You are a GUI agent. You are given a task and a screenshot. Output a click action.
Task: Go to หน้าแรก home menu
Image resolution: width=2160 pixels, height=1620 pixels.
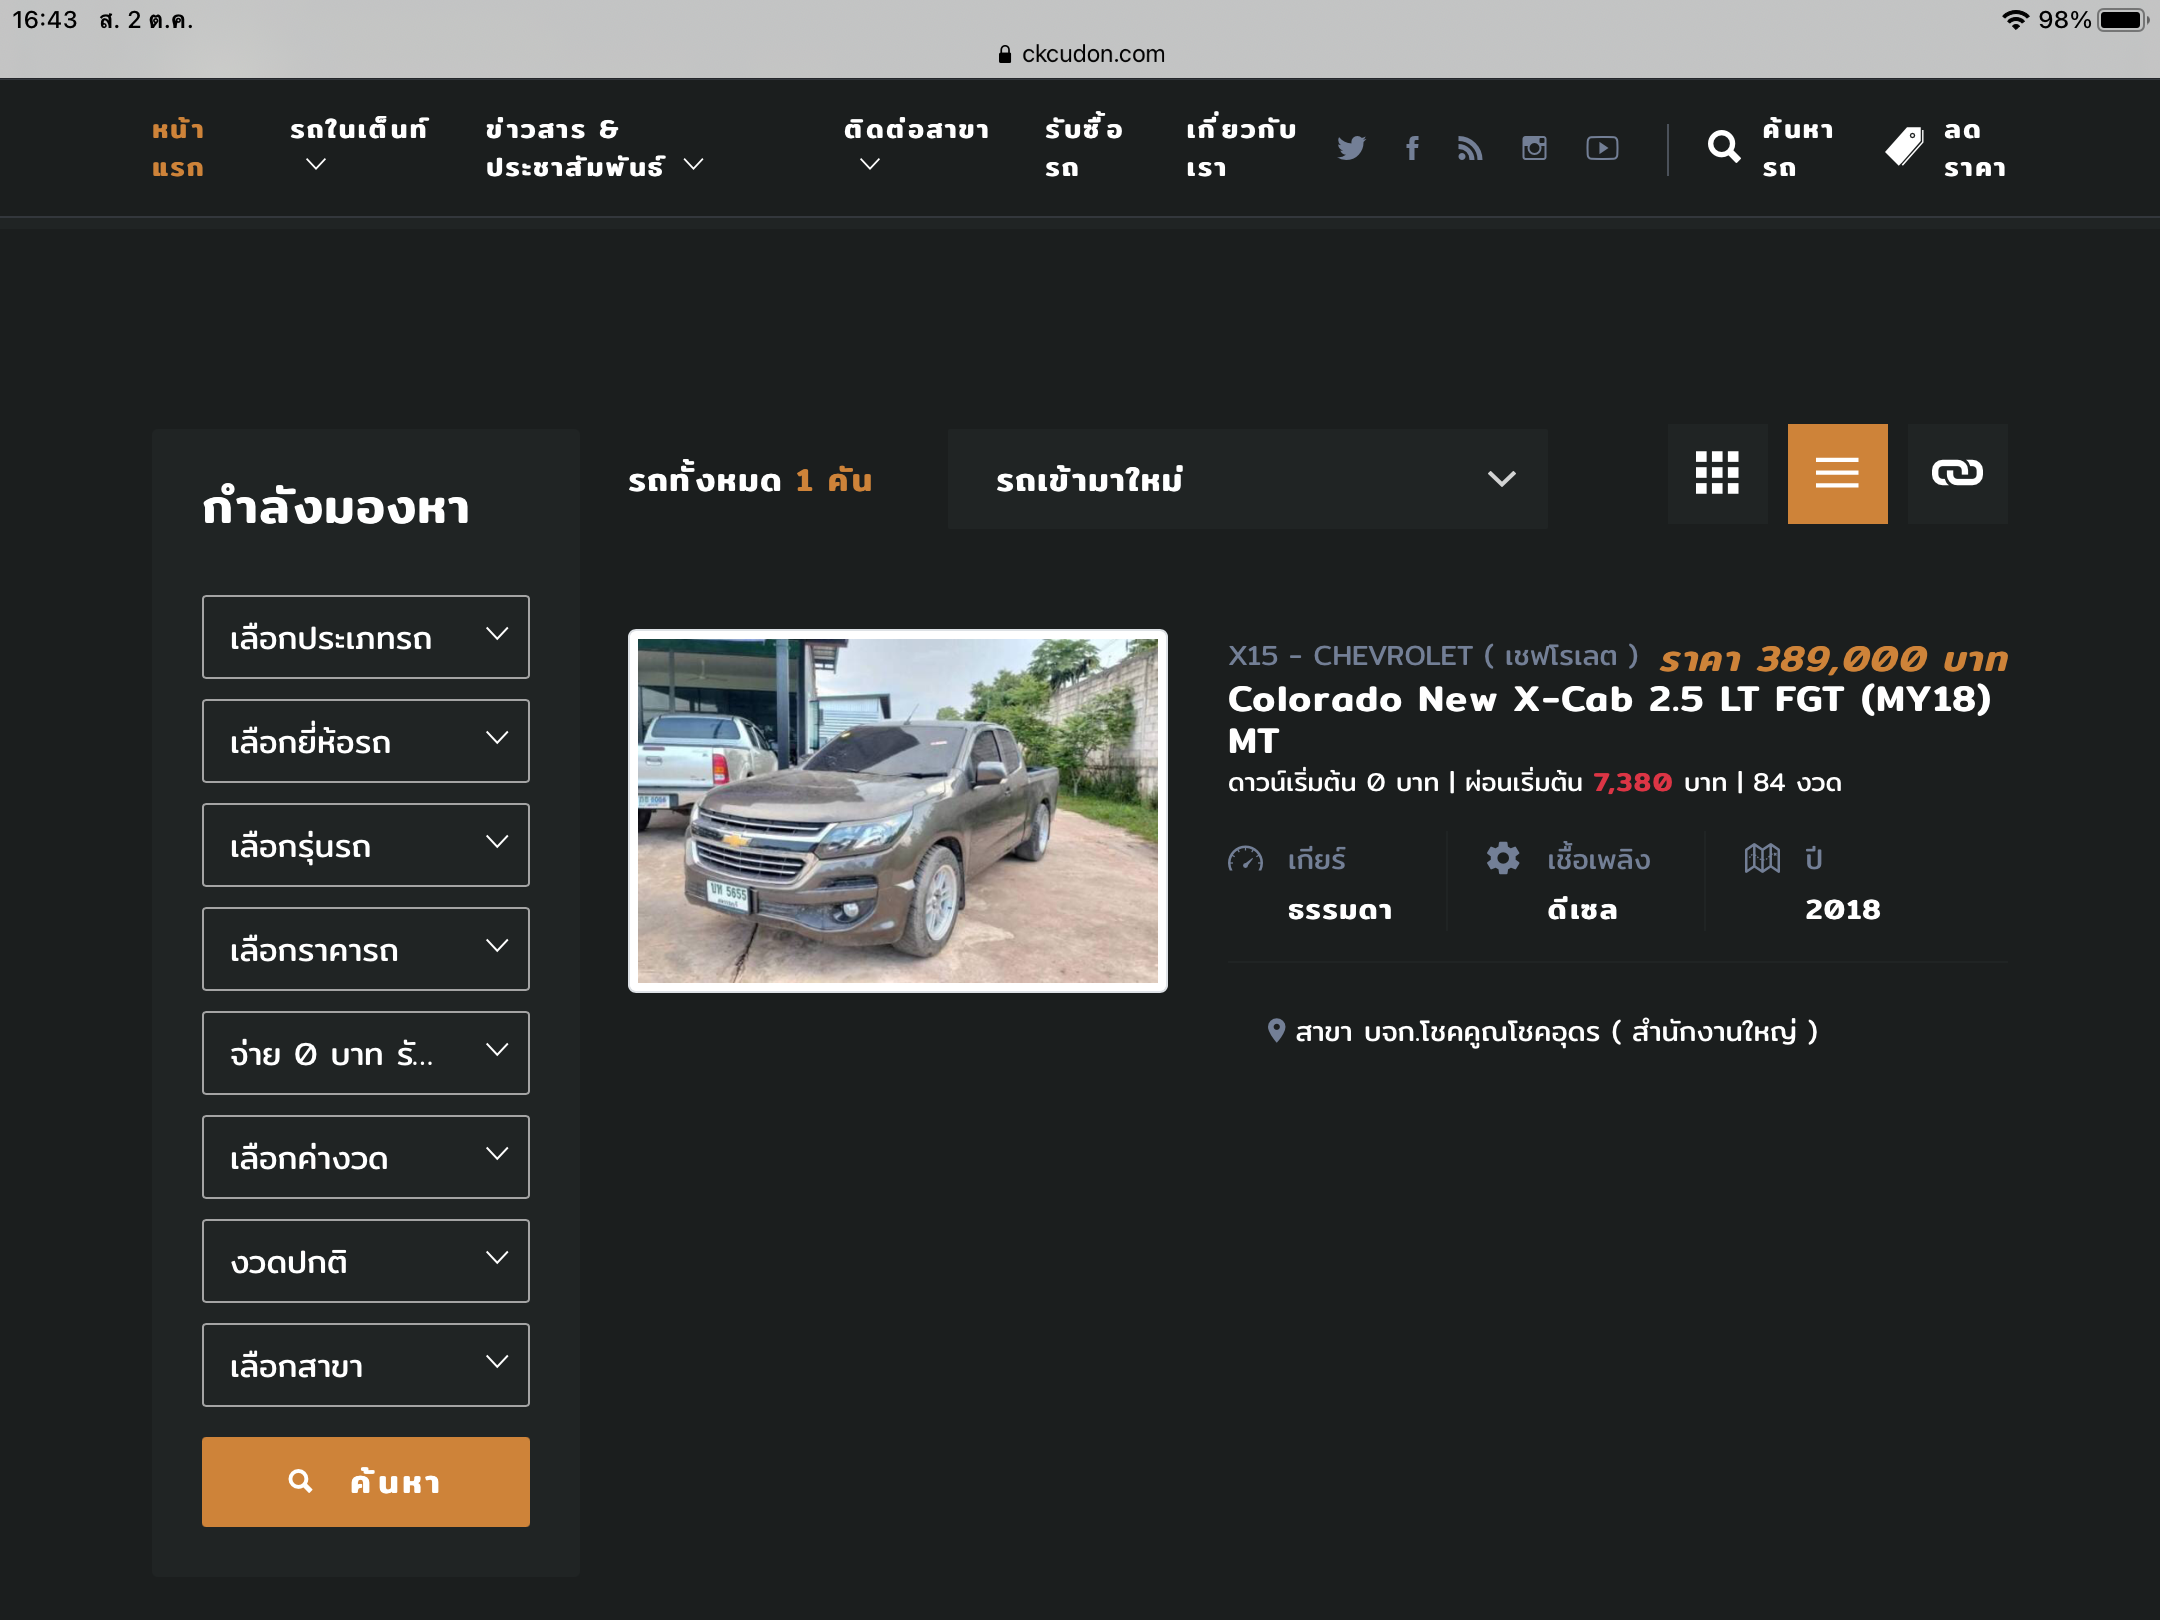pos(178,148)
